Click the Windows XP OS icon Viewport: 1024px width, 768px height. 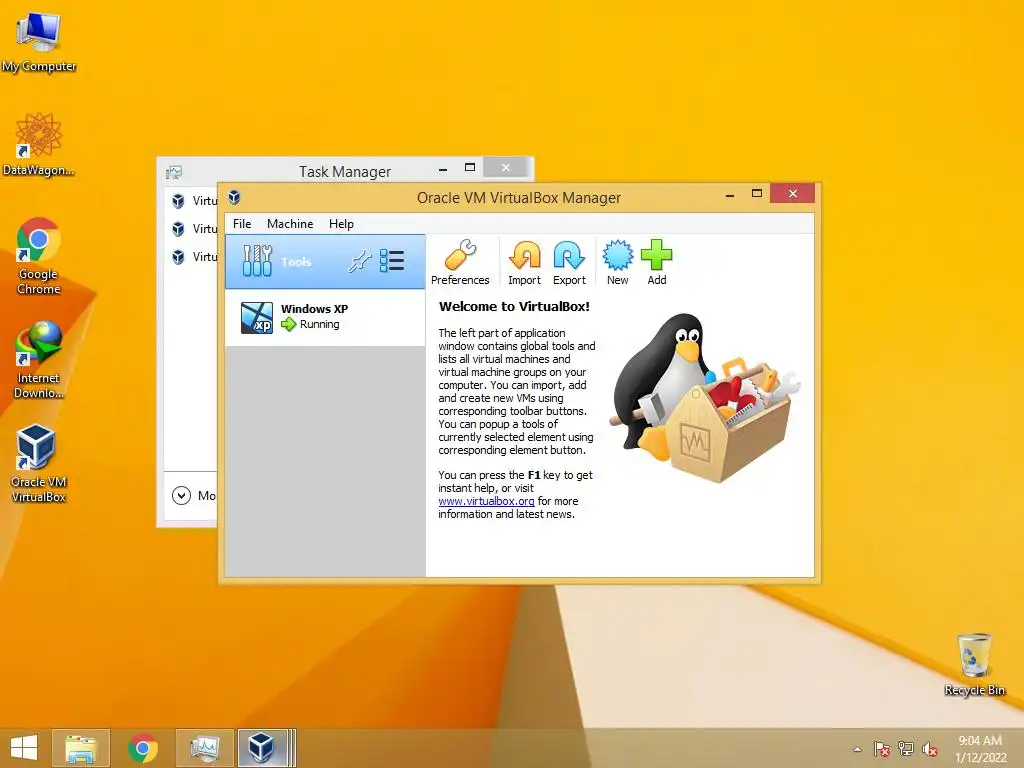coord(257,317)
